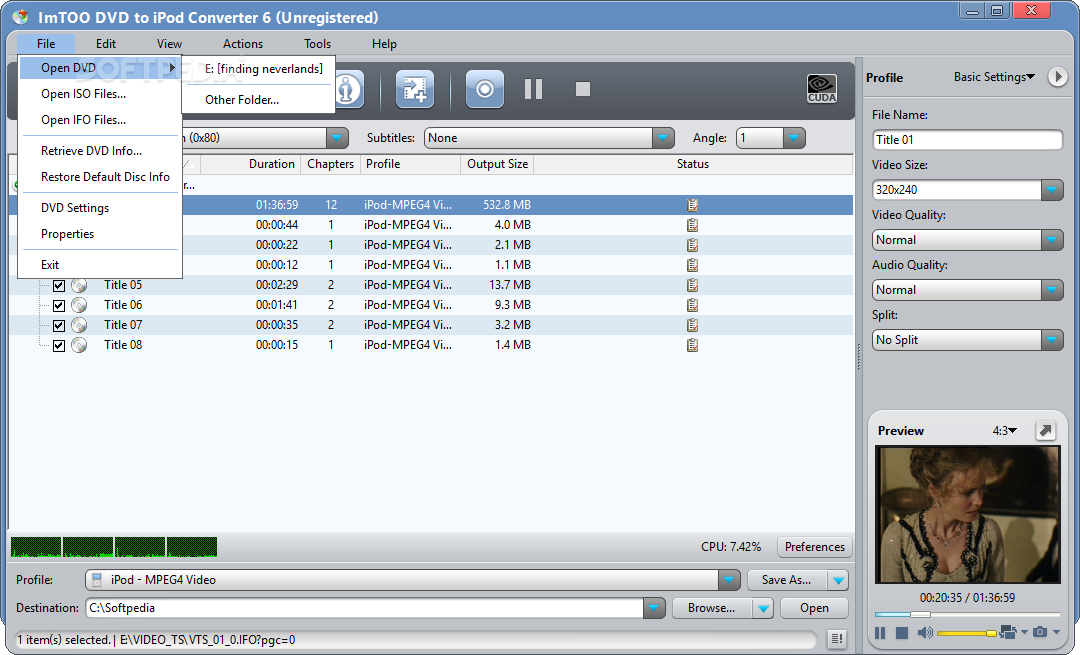Click the NVIDIA CUDA icon
This screenshot has width=1080, height=655.
click(x=822, y=89)
